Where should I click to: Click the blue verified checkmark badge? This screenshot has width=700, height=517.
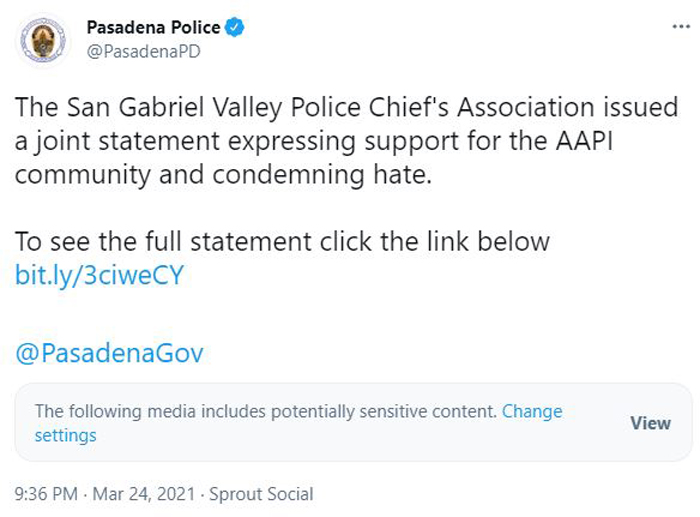click(x=234, y=28)
